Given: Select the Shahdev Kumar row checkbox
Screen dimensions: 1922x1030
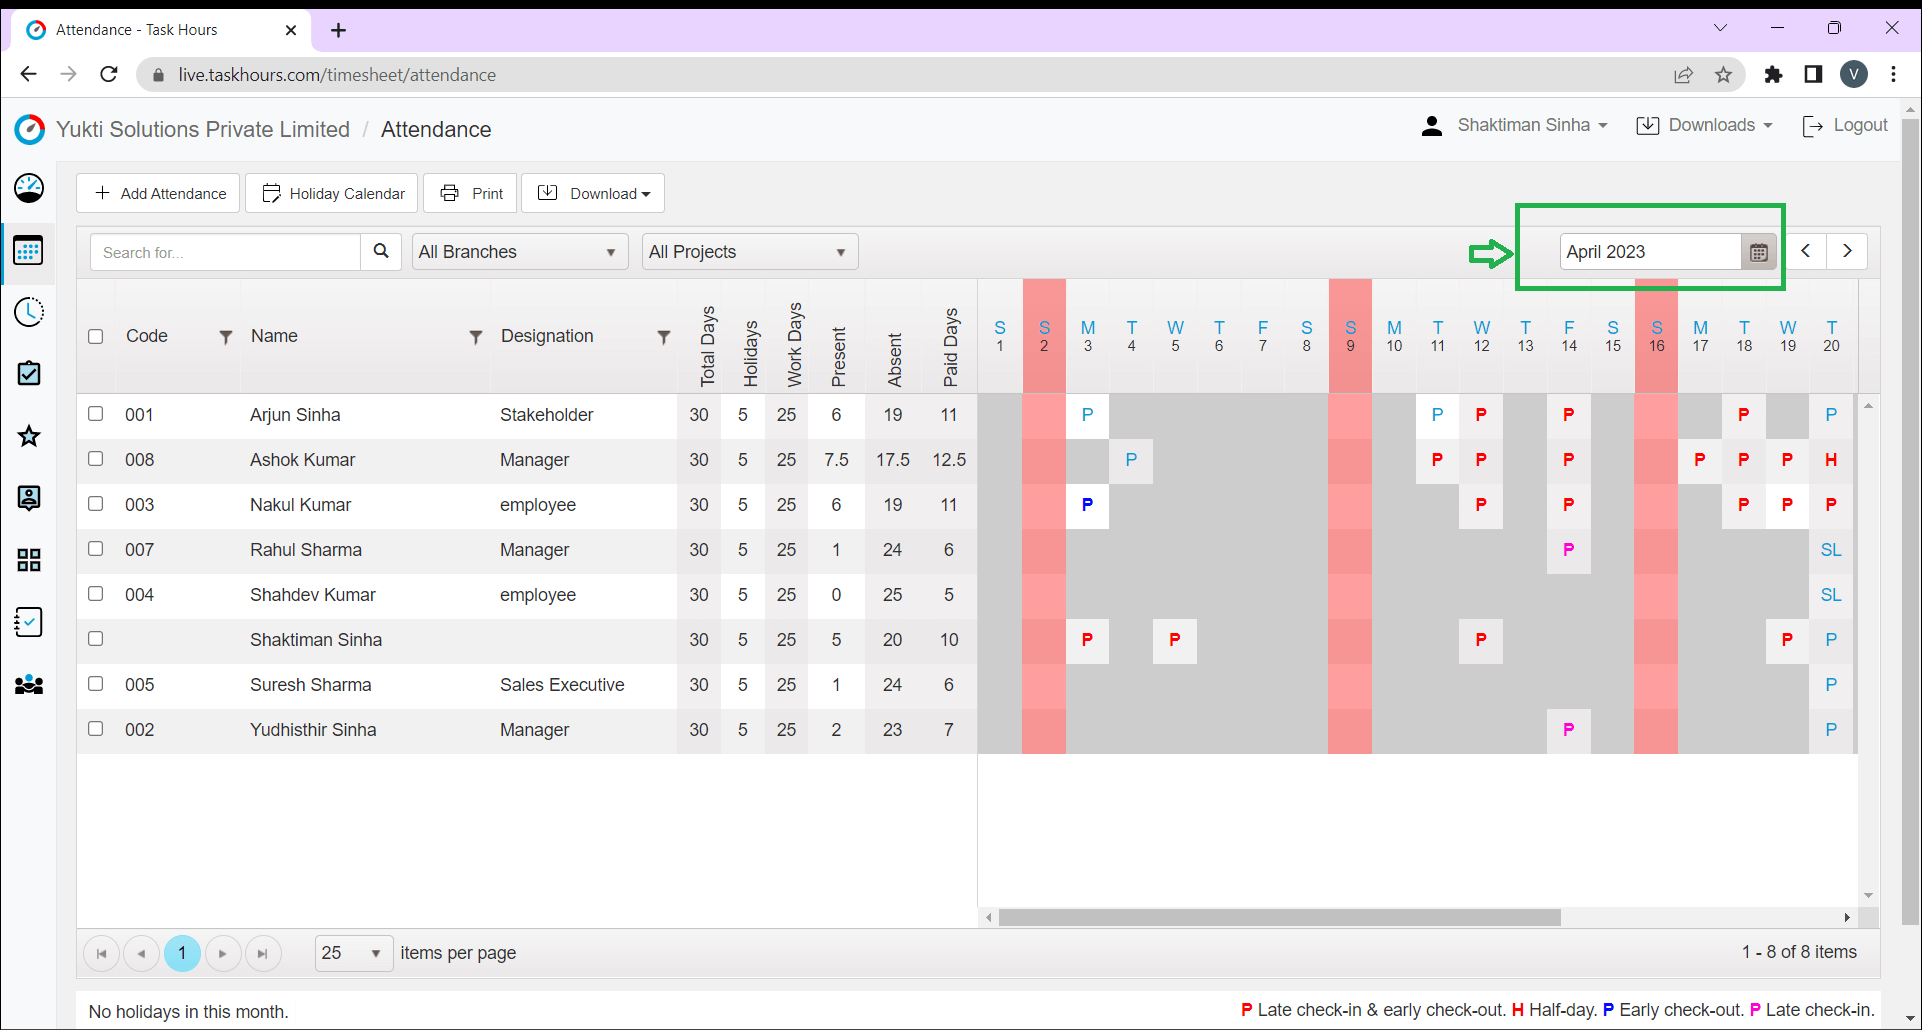Looking at the screenshot, I should [x=96, y=594].
